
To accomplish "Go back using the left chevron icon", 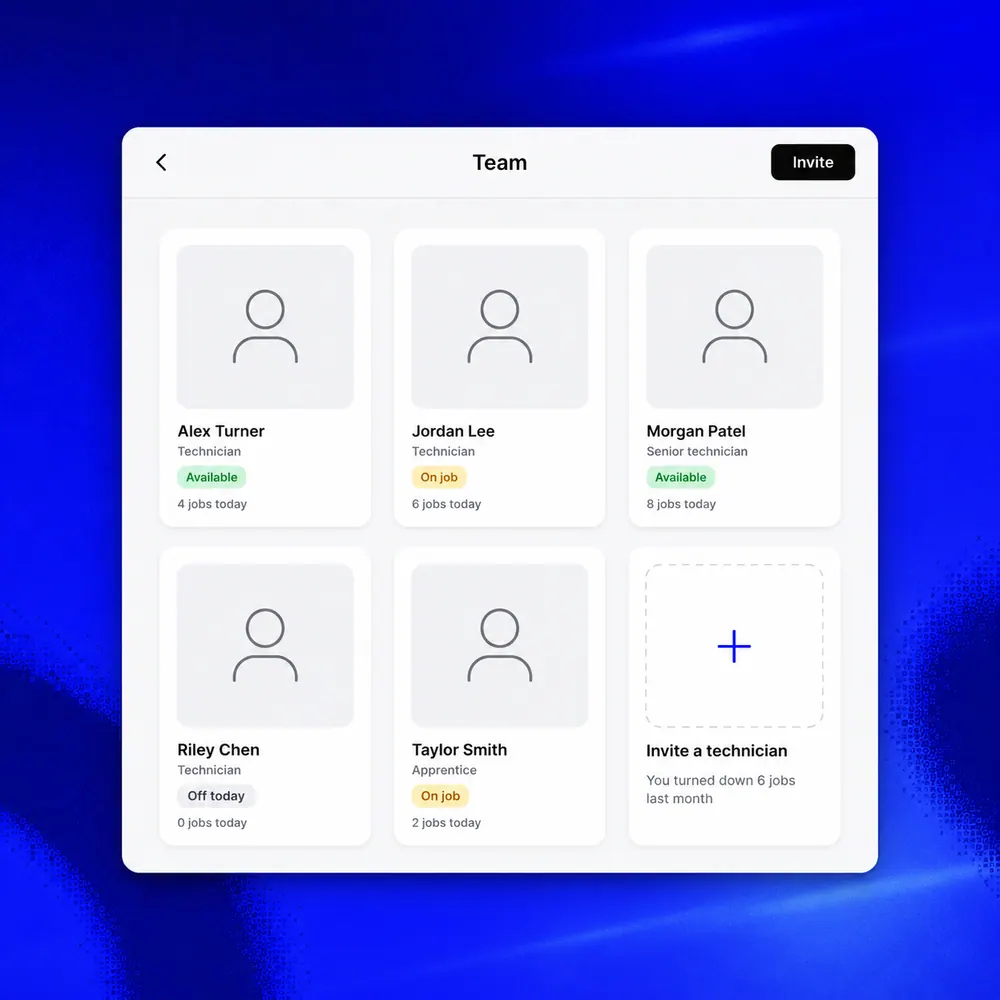I will click(x=161, y=163).
